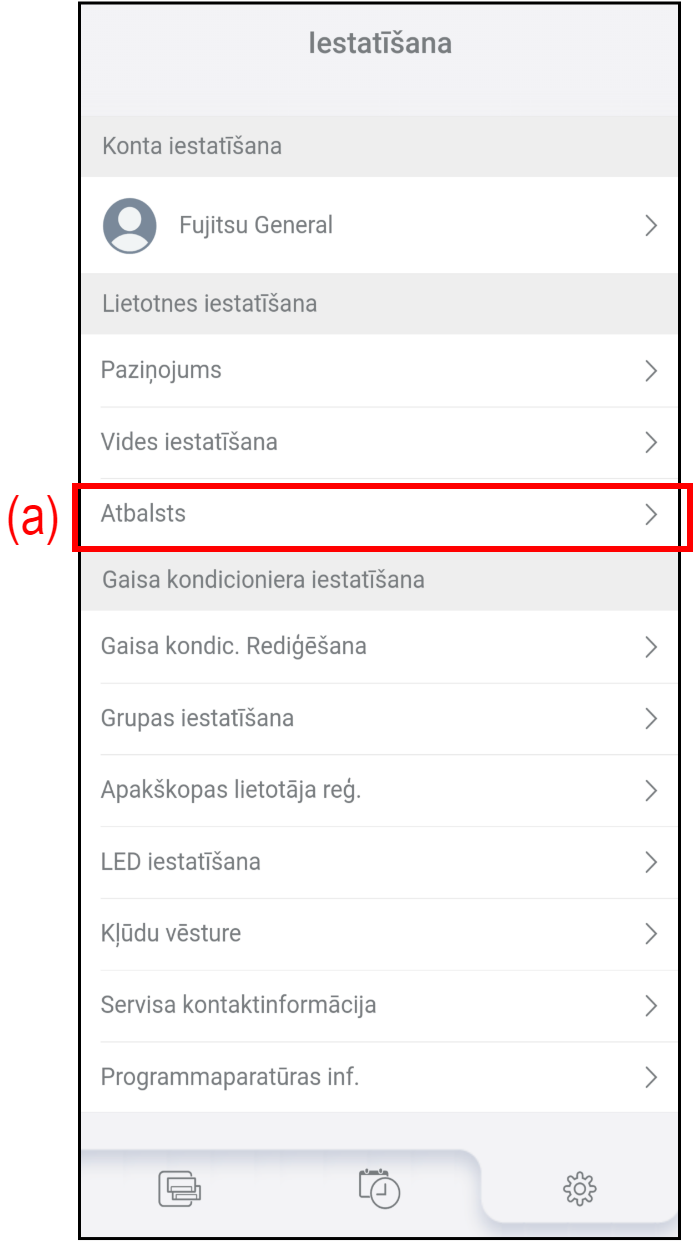Viewport: 696px width, 1243px height.
Task: Open Apakškopas lietotāja reģ. entry
Action: [x=231, y=790]
